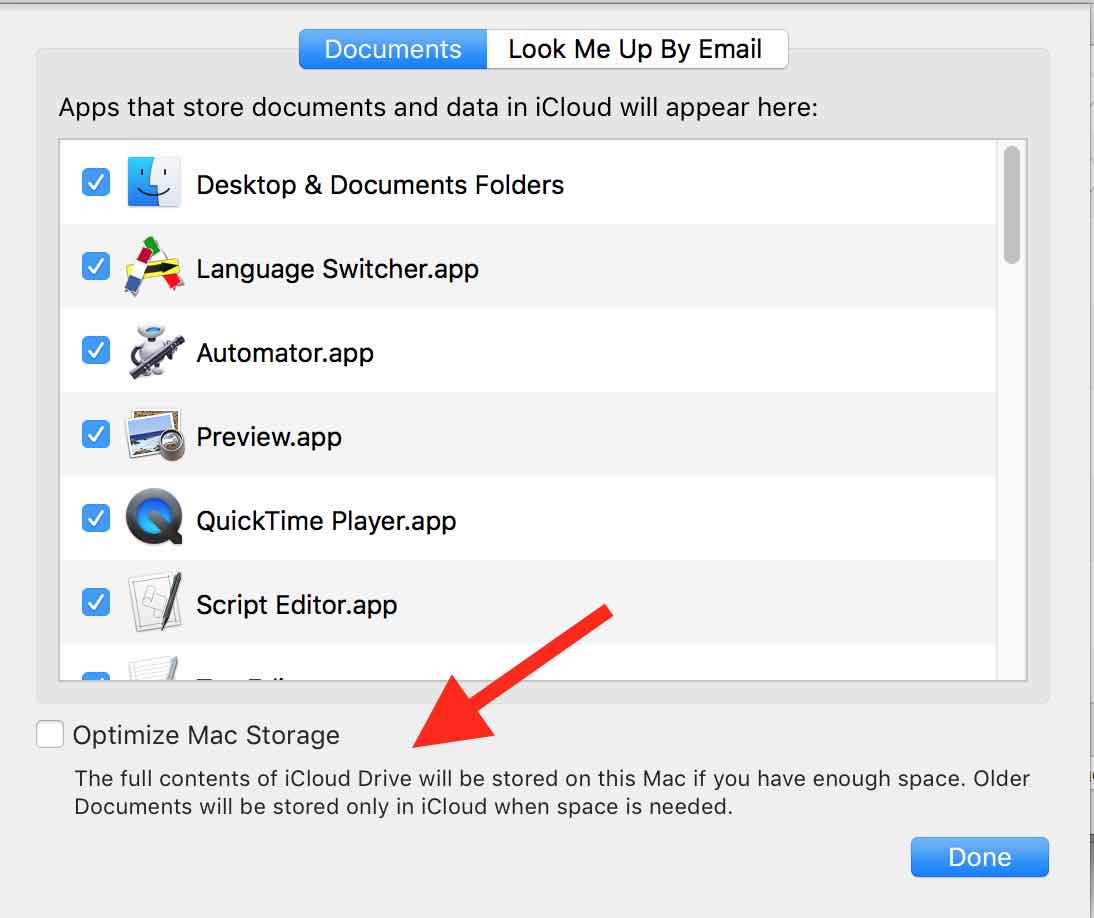The image size is (1094, 918).
Task: Click the Automator robot icon
Action: click(x=154, y=352)
